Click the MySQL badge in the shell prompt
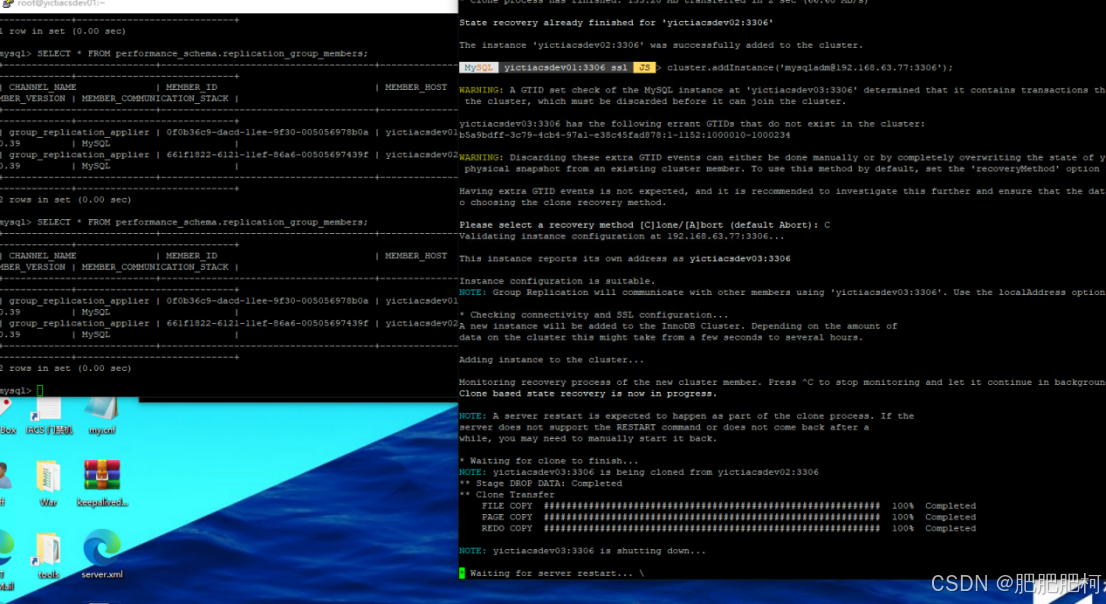1106x604 pixels. (x=476, y=68)
